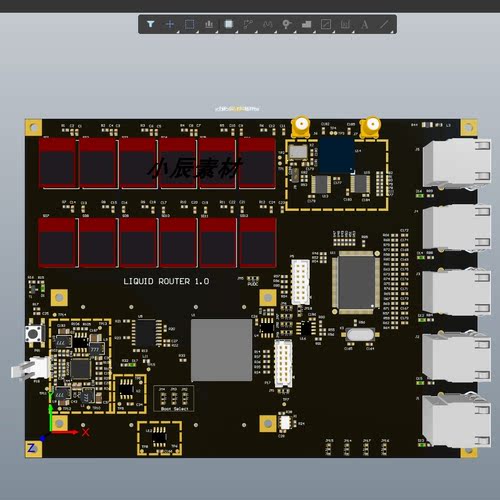Click the bottom RJ45 Ethernet jack
Image resolution: width=500 pixels, height=500 pixels.
(x=457, y=421)
